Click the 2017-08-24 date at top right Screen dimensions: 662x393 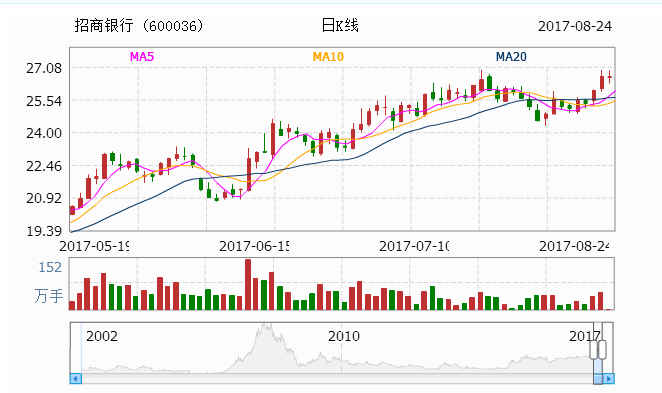pyautogui.click(x=575, y=26)
